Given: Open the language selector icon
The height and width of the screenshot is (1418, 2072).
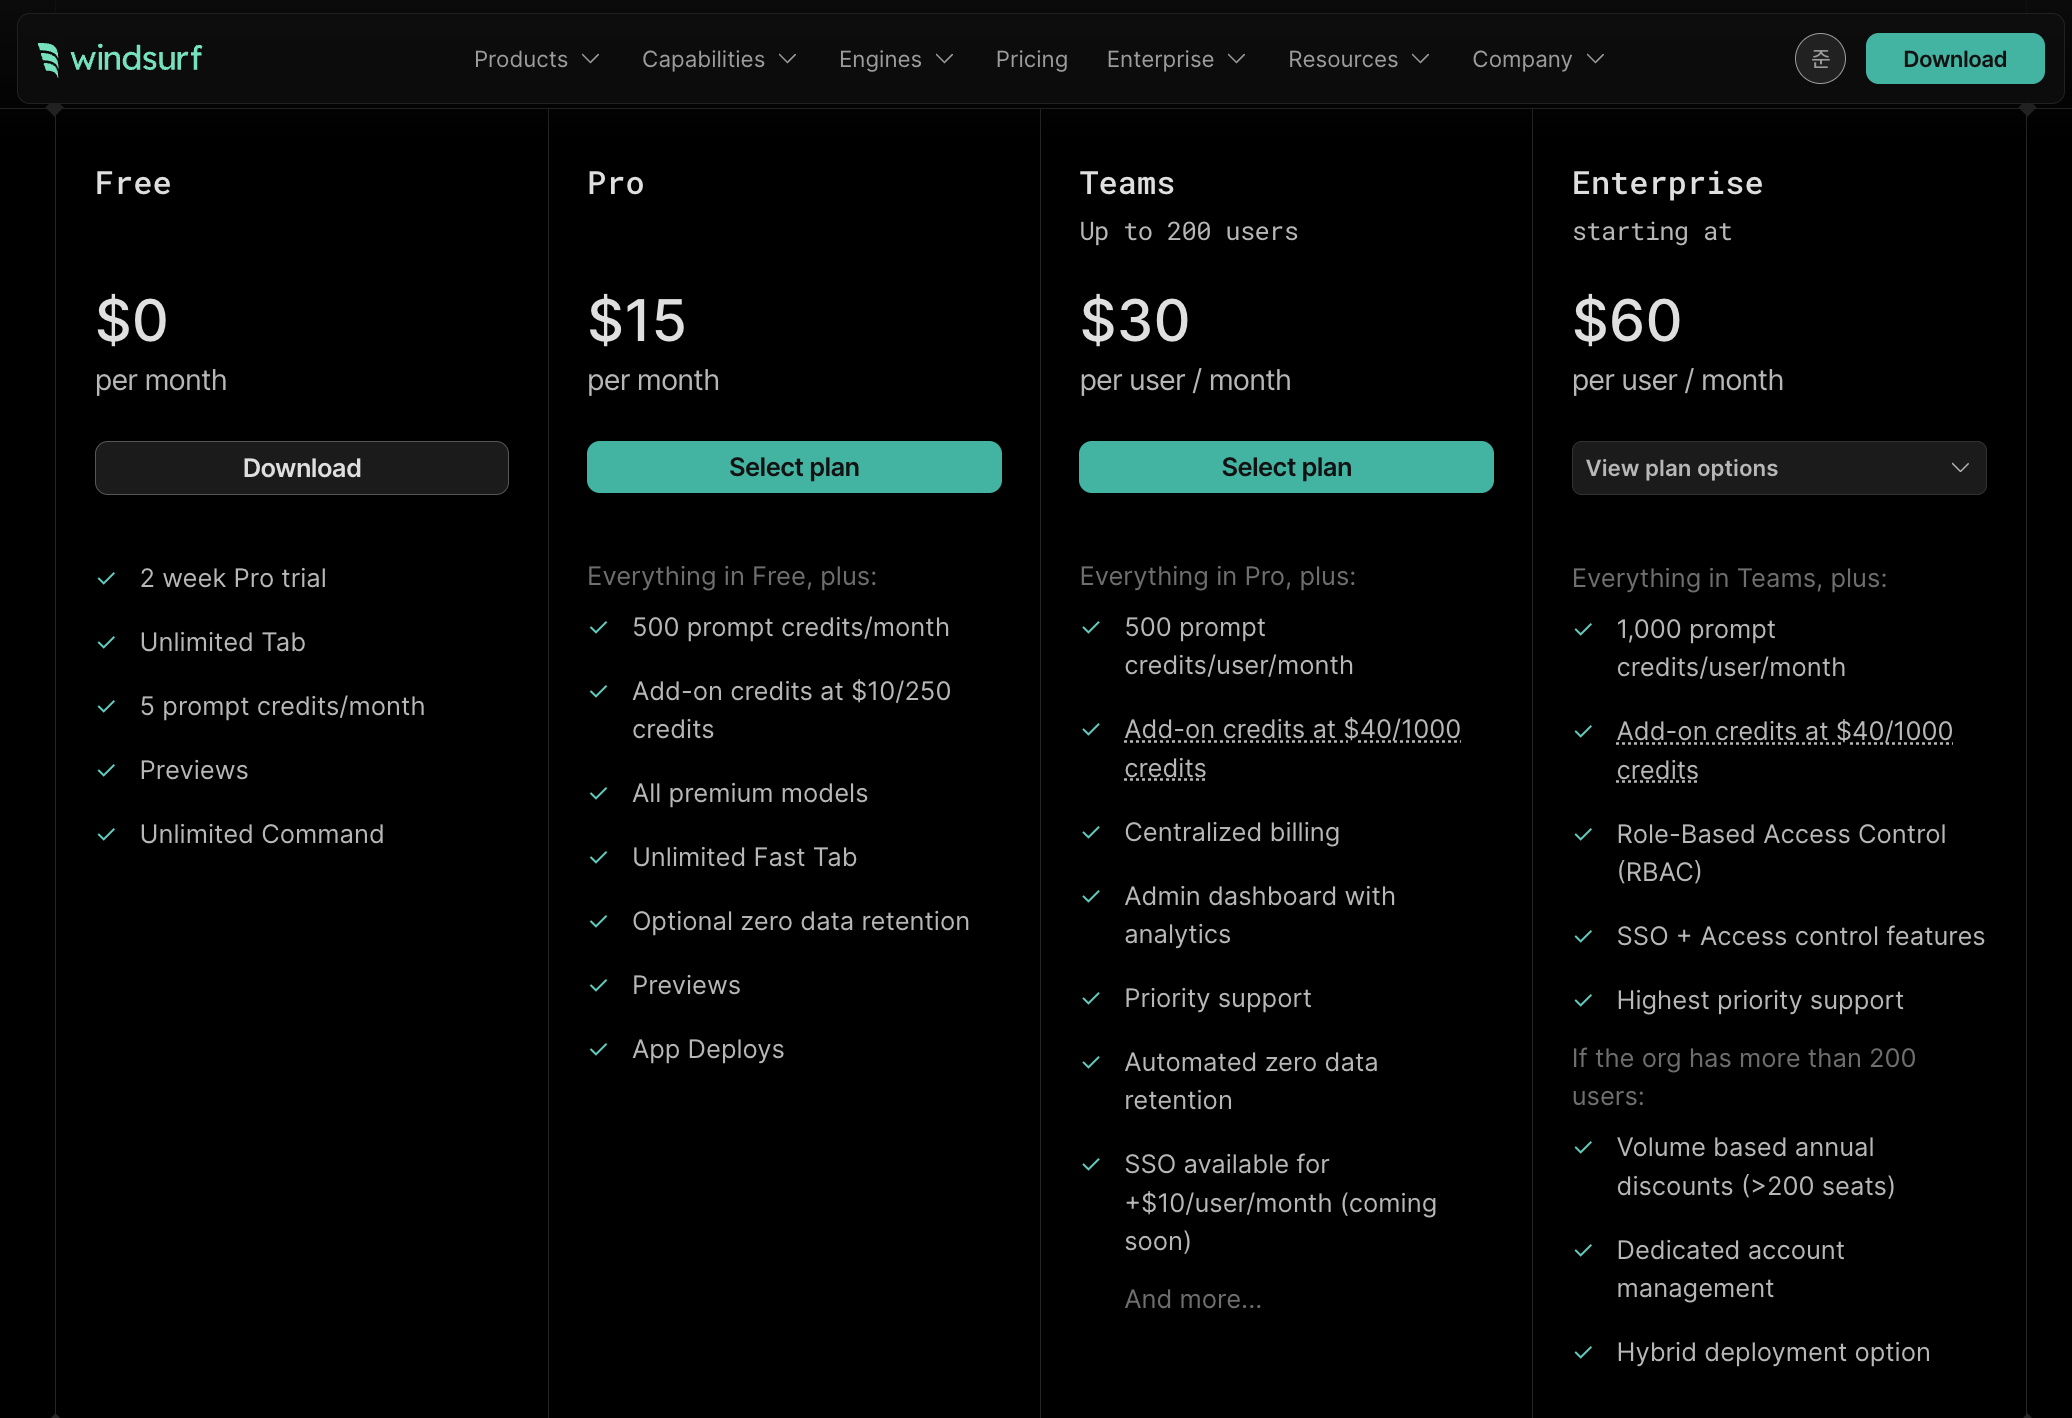Looking at the screenshot, I should [1820, 59].
